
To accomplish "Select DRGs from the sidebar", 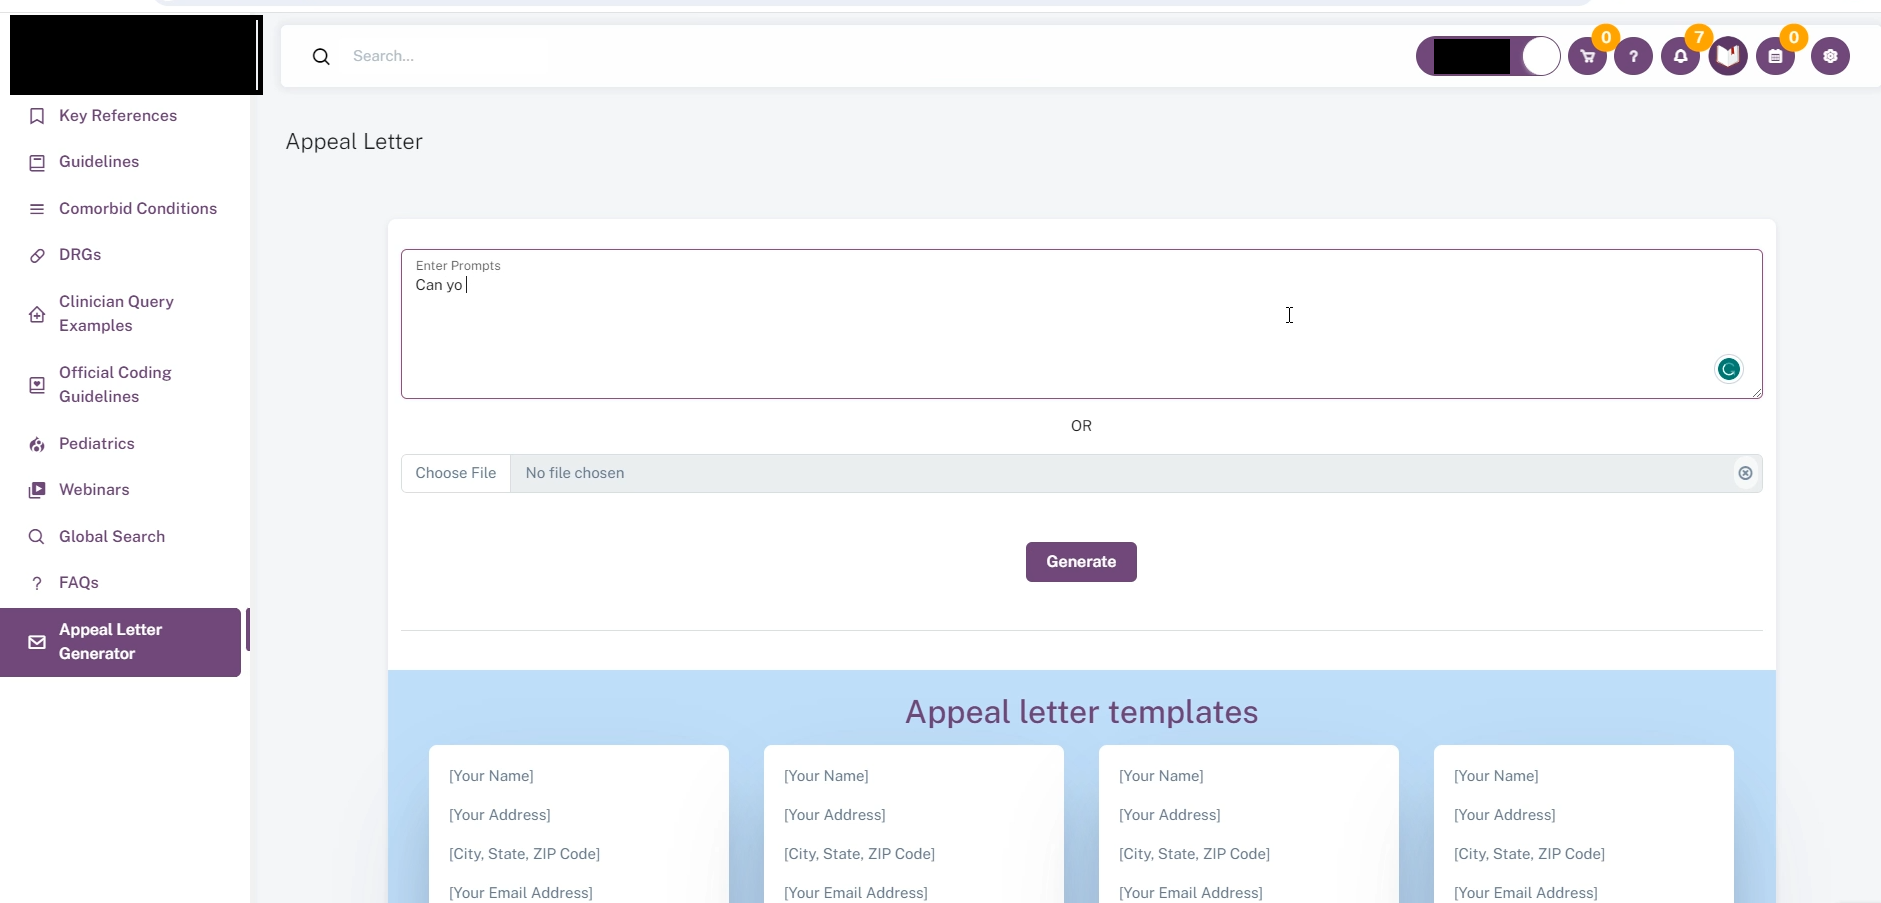I will 80,255.
